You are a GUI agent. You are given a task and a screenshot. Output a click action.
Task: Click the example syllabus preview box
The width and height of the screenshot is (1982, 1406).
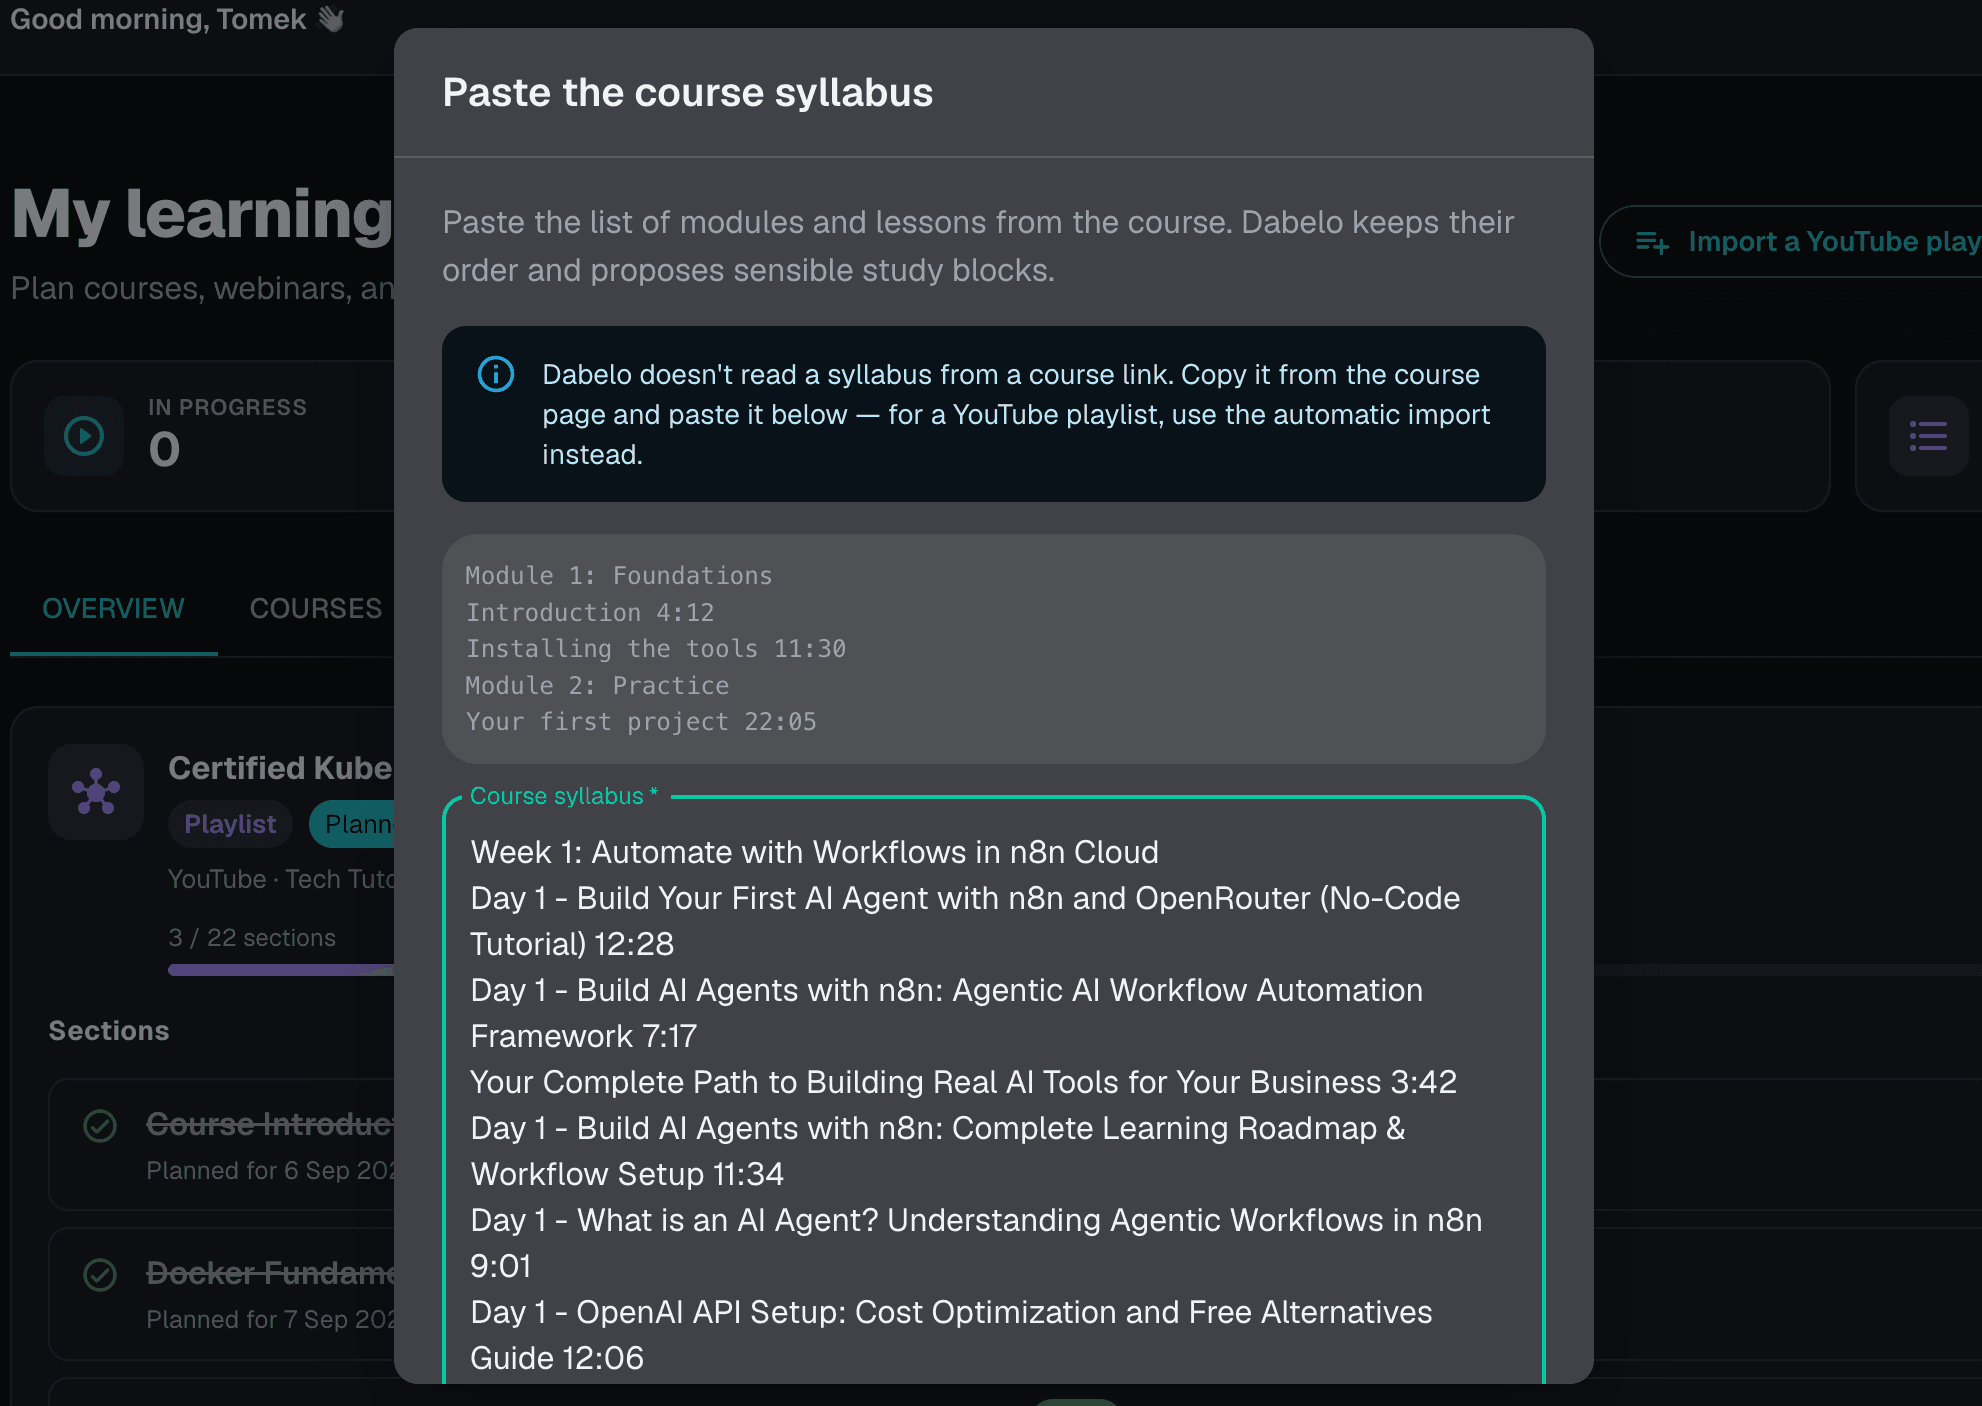994,649
